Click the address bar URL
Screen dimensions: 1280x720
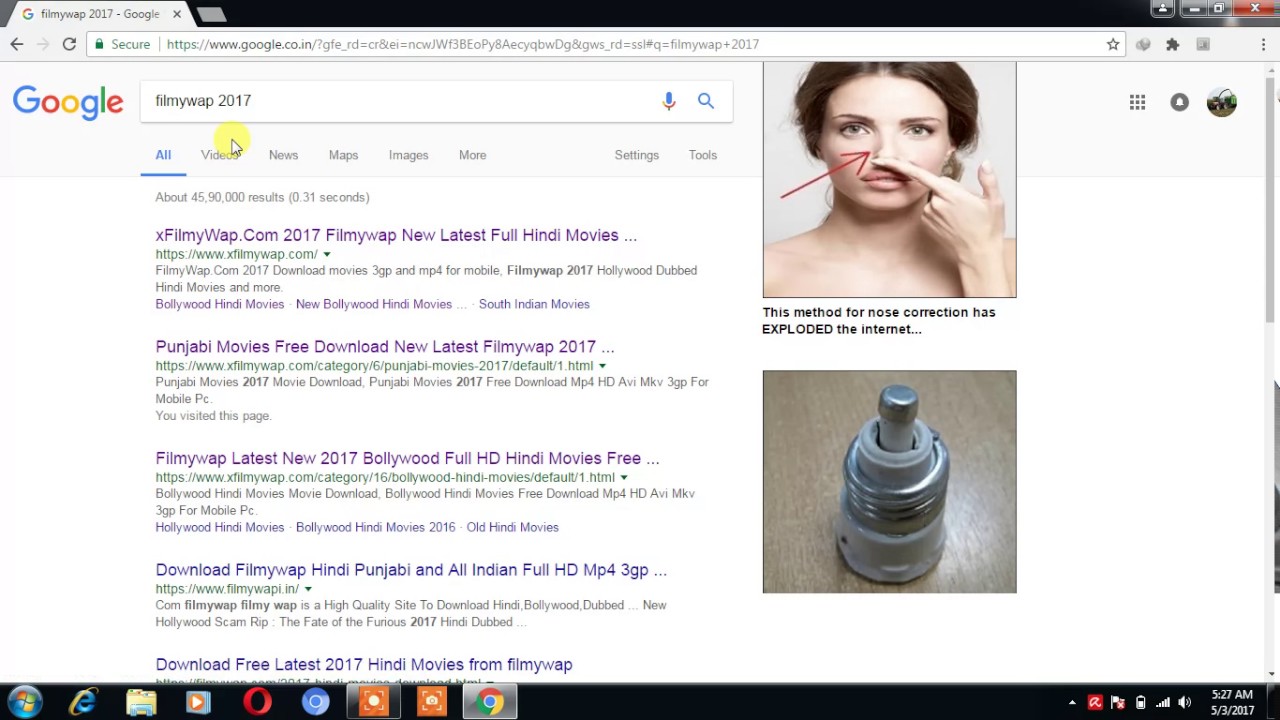point(463,44)
